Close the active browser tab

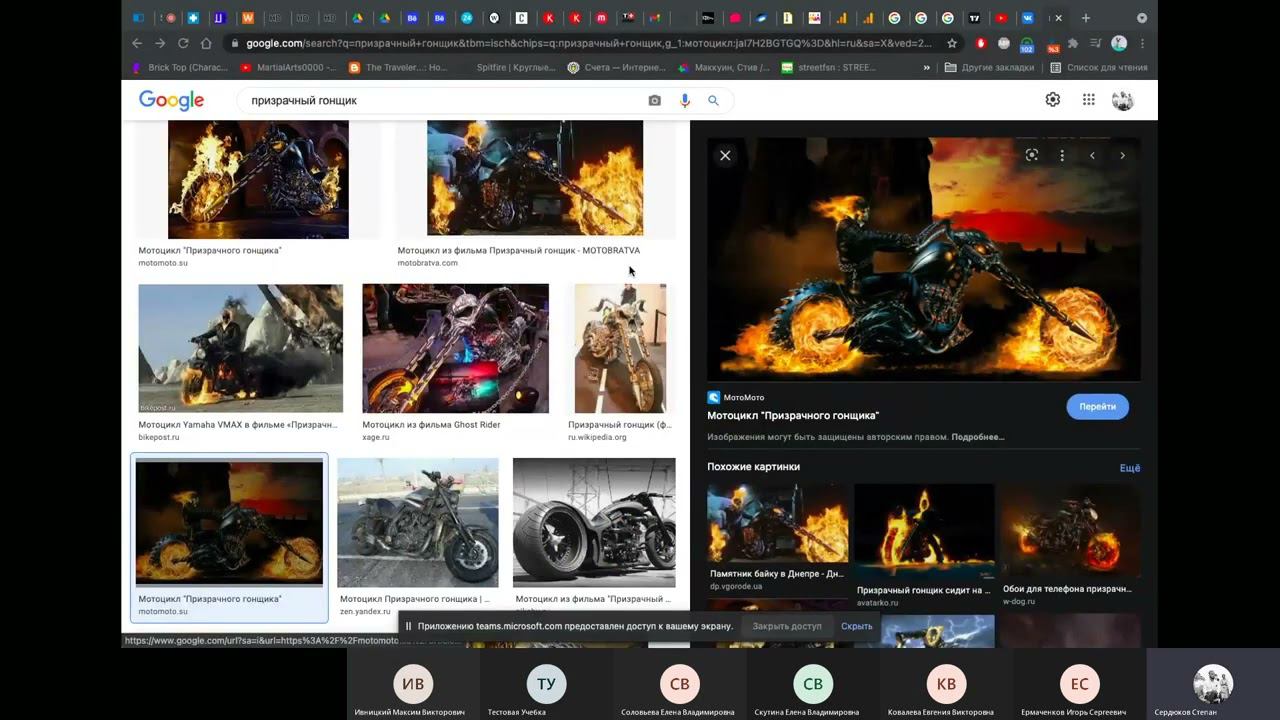point(1058,18)
